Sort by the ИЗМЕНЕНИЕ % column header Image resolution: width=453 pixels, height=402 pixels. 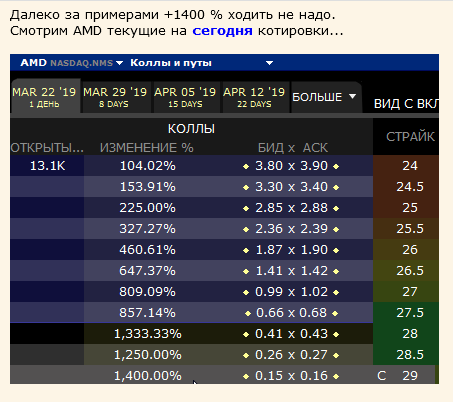(x=147, y=148)
